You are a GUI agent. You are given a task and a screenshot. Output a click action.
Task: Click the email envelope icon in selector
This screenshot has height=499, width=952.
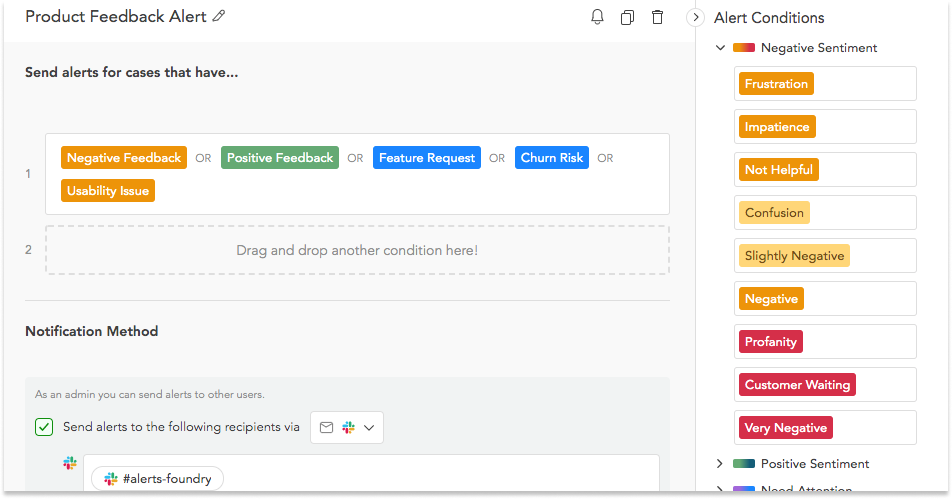coord(327,427)
